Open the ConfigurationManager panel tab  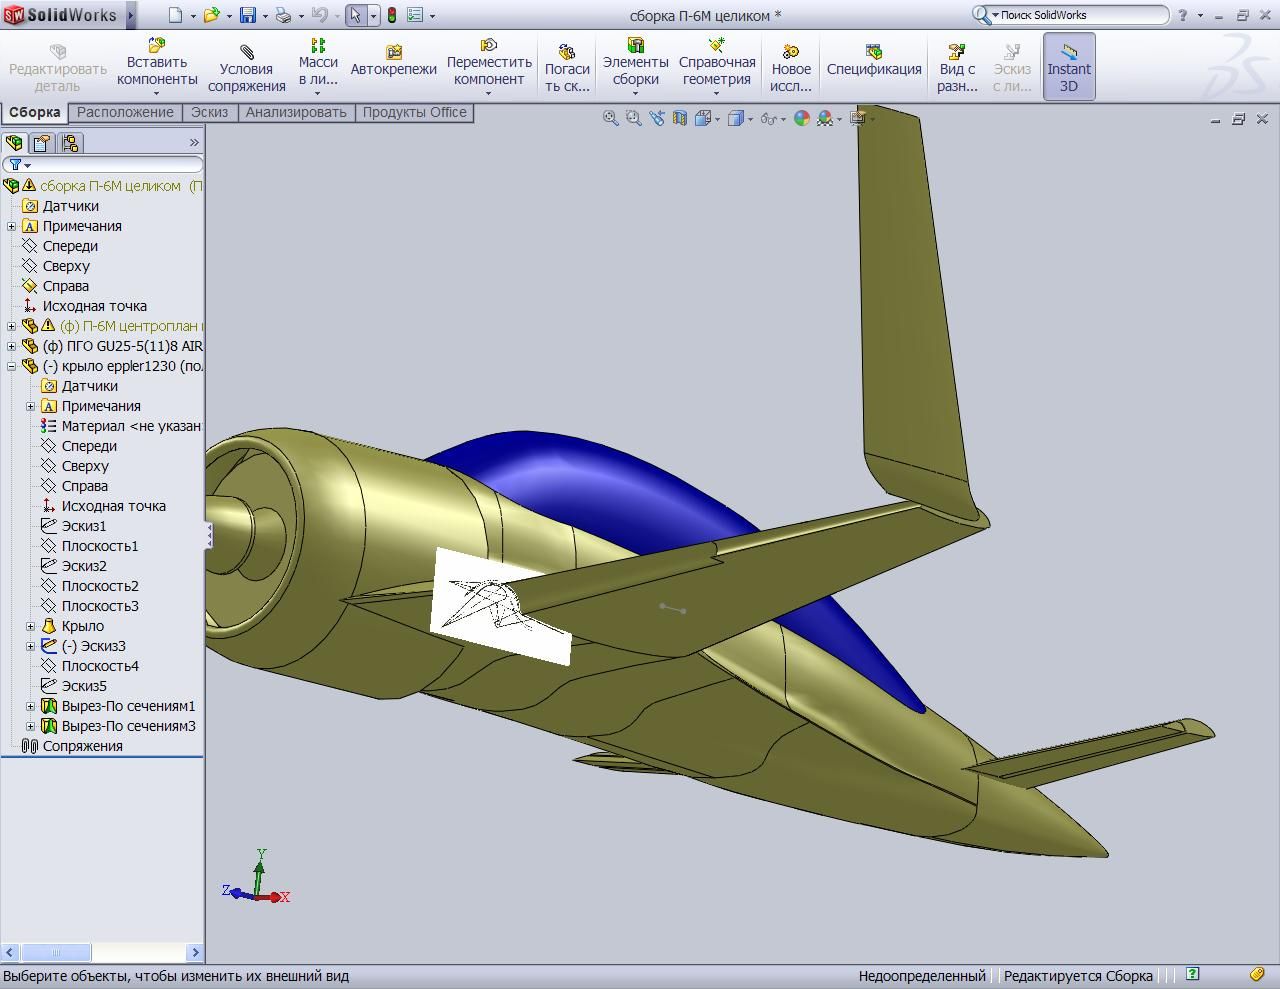pos(69,143)
